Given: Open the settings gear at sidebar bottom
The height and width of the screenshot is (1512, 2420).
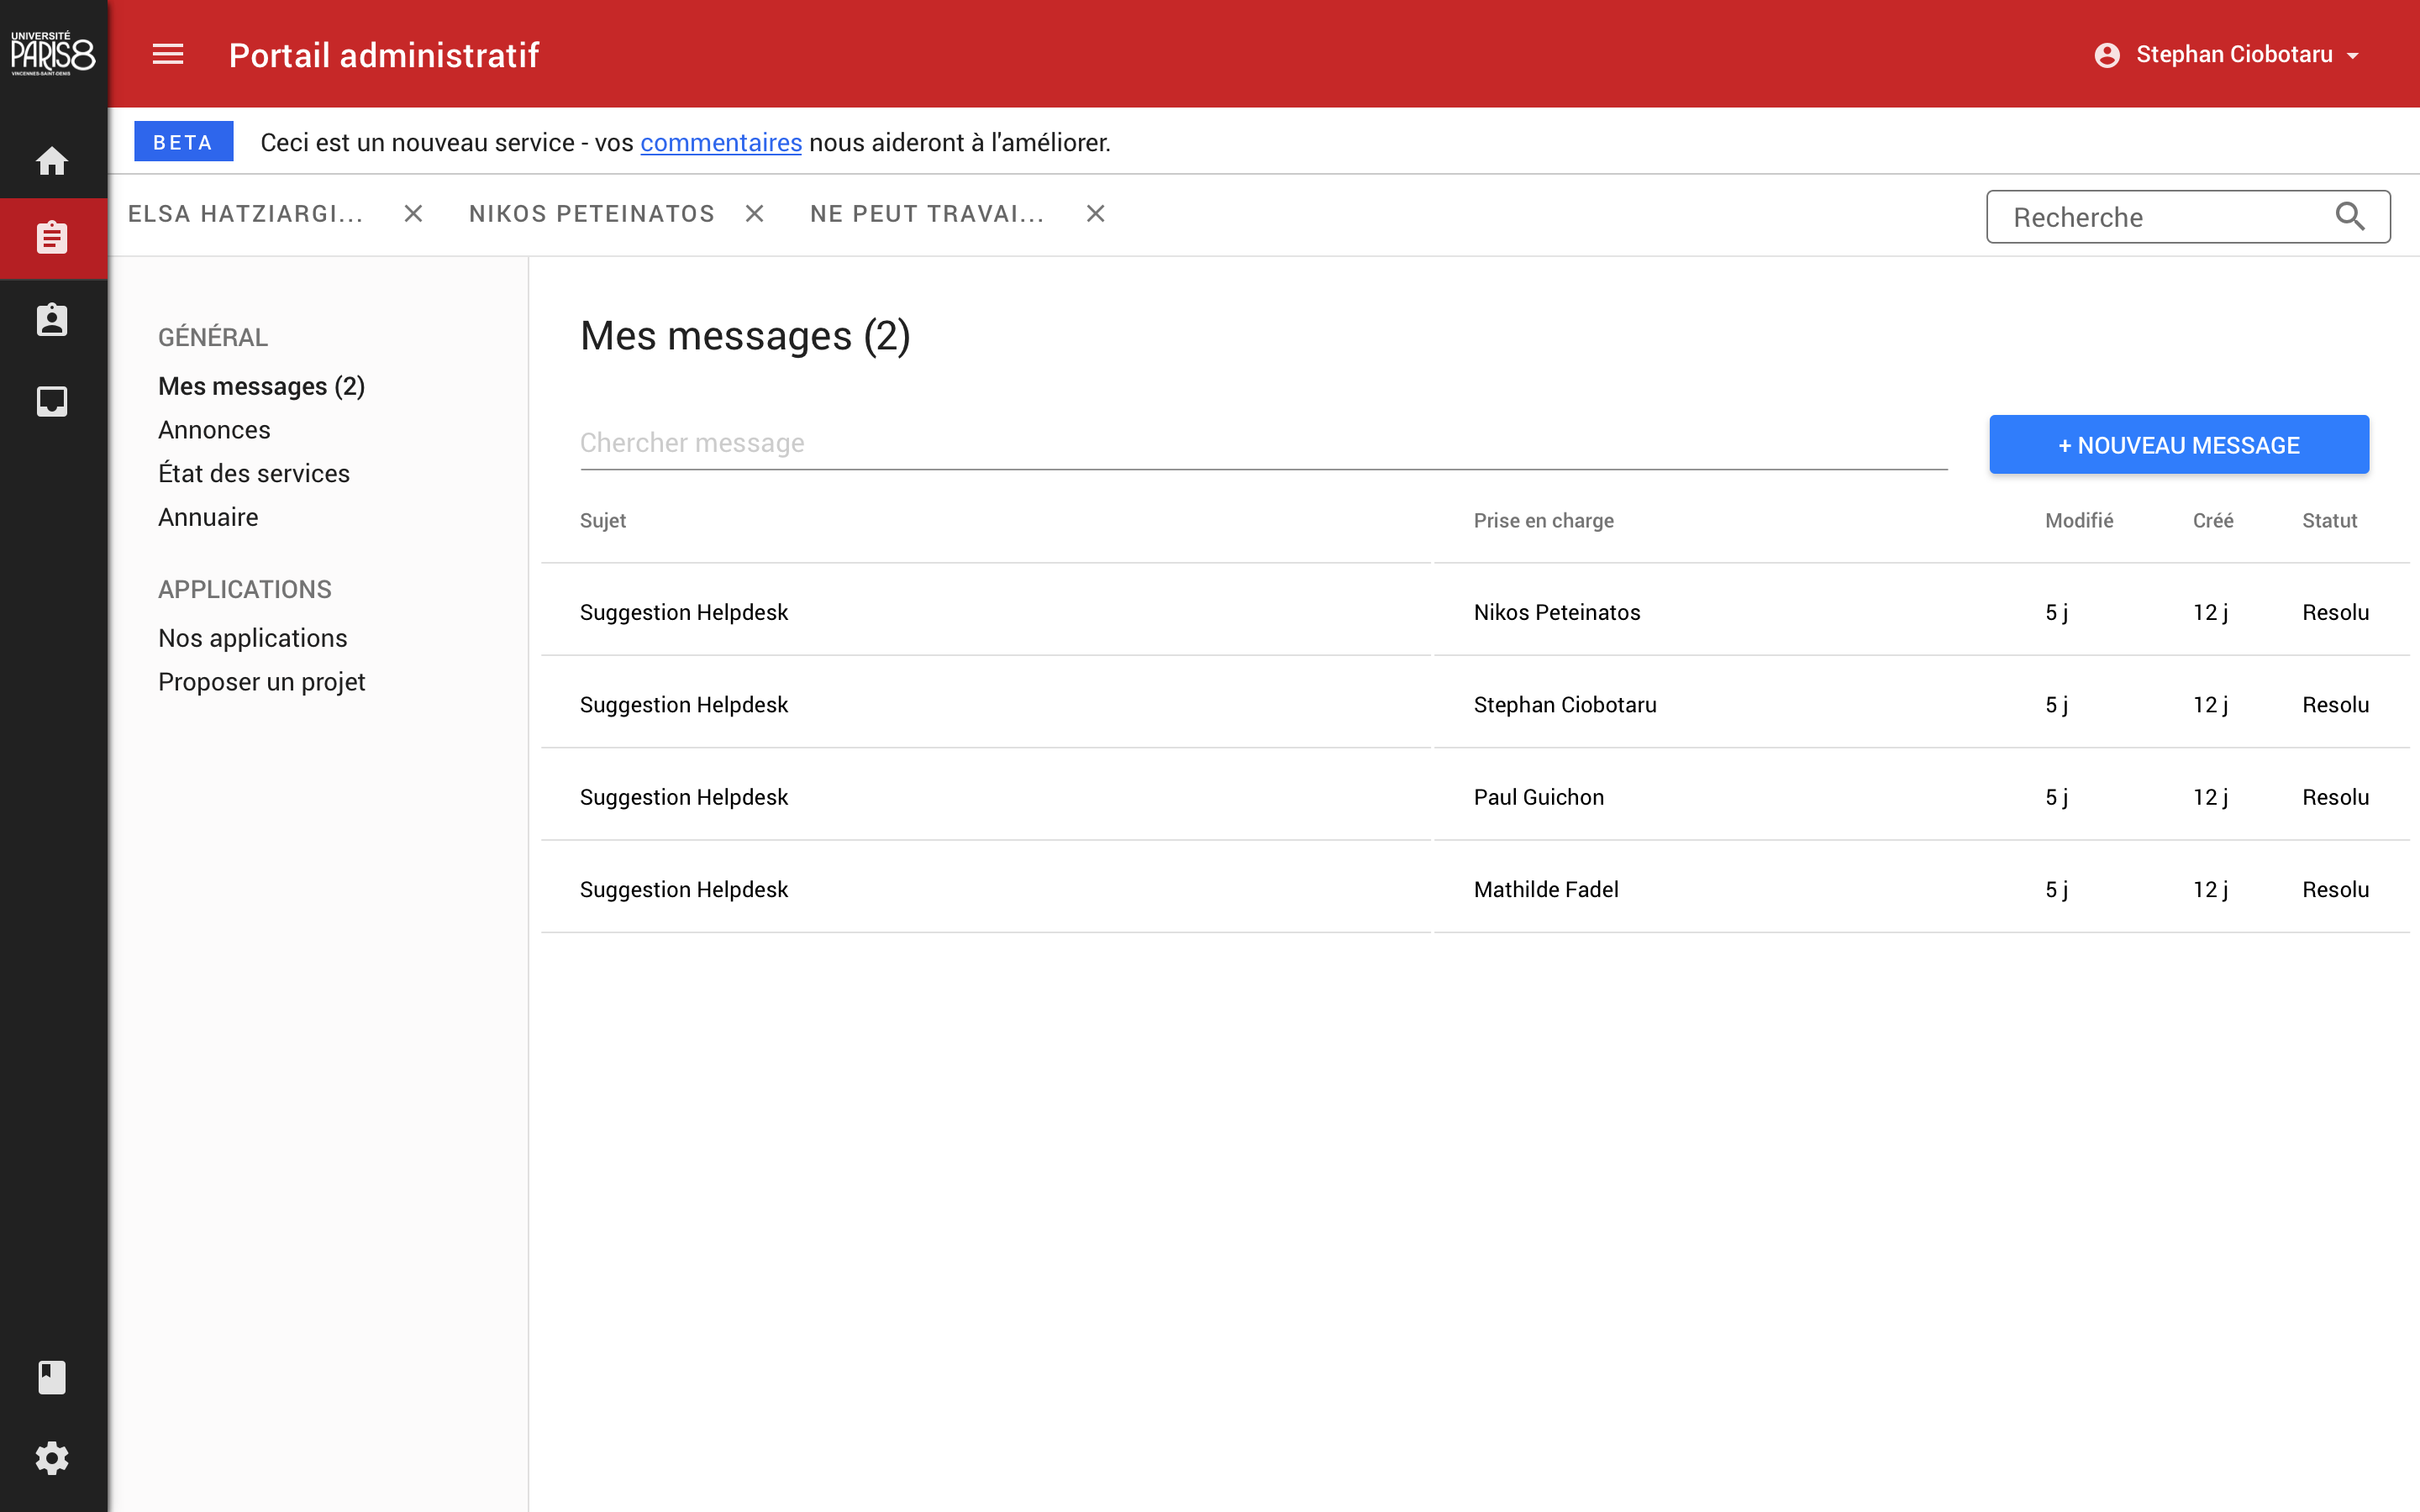Looking at the screenshot, I should point(52,1457).
